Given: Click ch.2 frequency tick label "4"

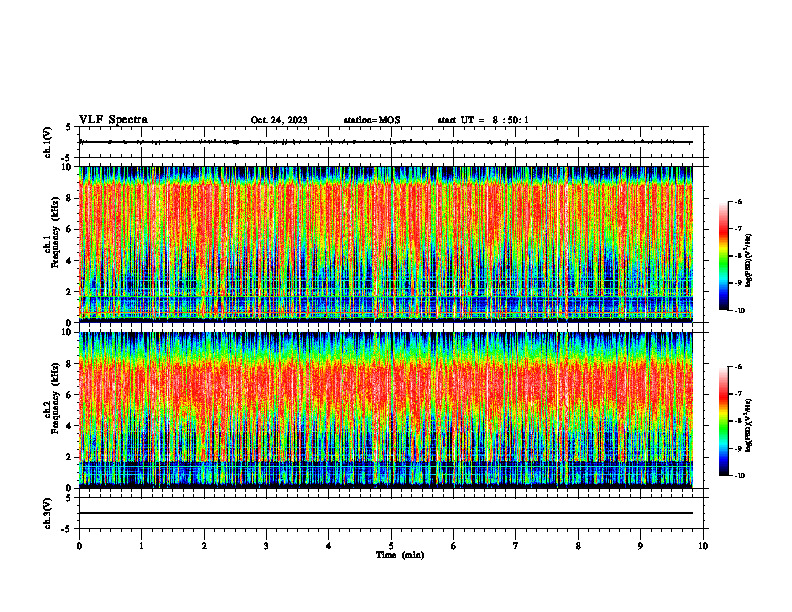Looking at the screenshot, I should 69,426.
